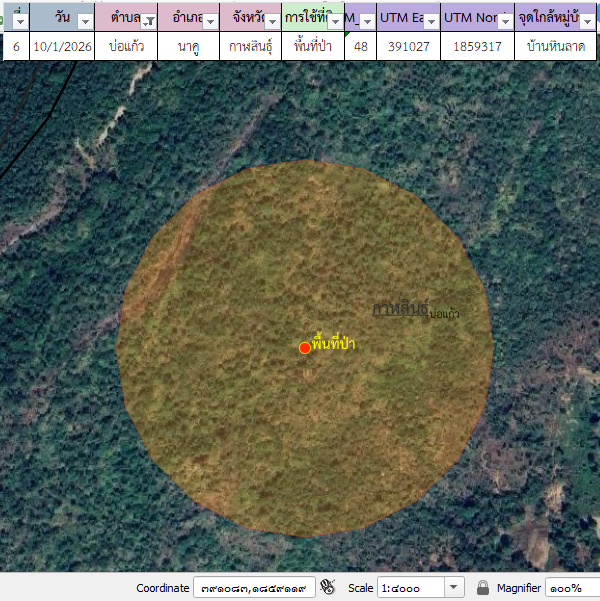Click the lock scale padlock icon
Screen dimensions: 600x601
tap(483, 588)
